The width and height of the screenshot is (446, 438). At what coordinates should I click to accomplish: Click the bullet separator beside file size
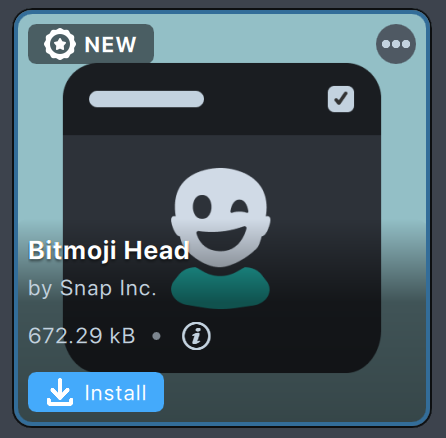(156, 336)
